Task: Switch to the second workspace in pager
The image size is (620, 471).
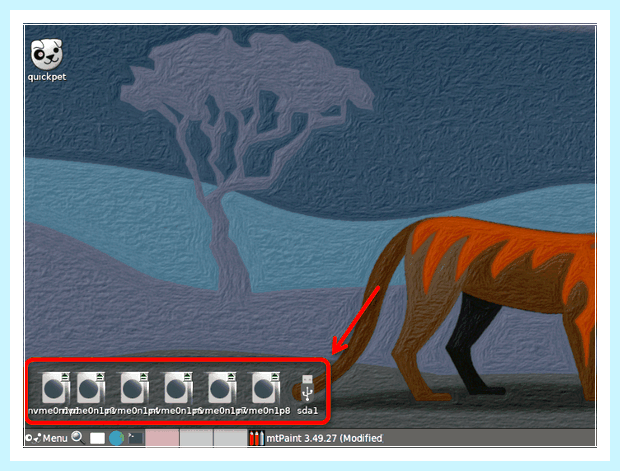Action: pos(197,438)
